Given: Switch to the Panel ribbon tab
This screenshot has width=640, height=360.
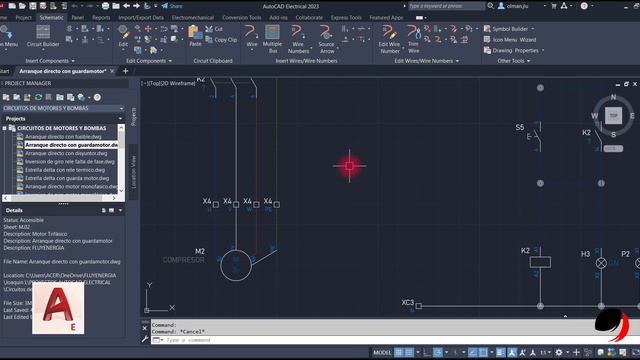Looking at the screenshot, I should click(78, 18).
